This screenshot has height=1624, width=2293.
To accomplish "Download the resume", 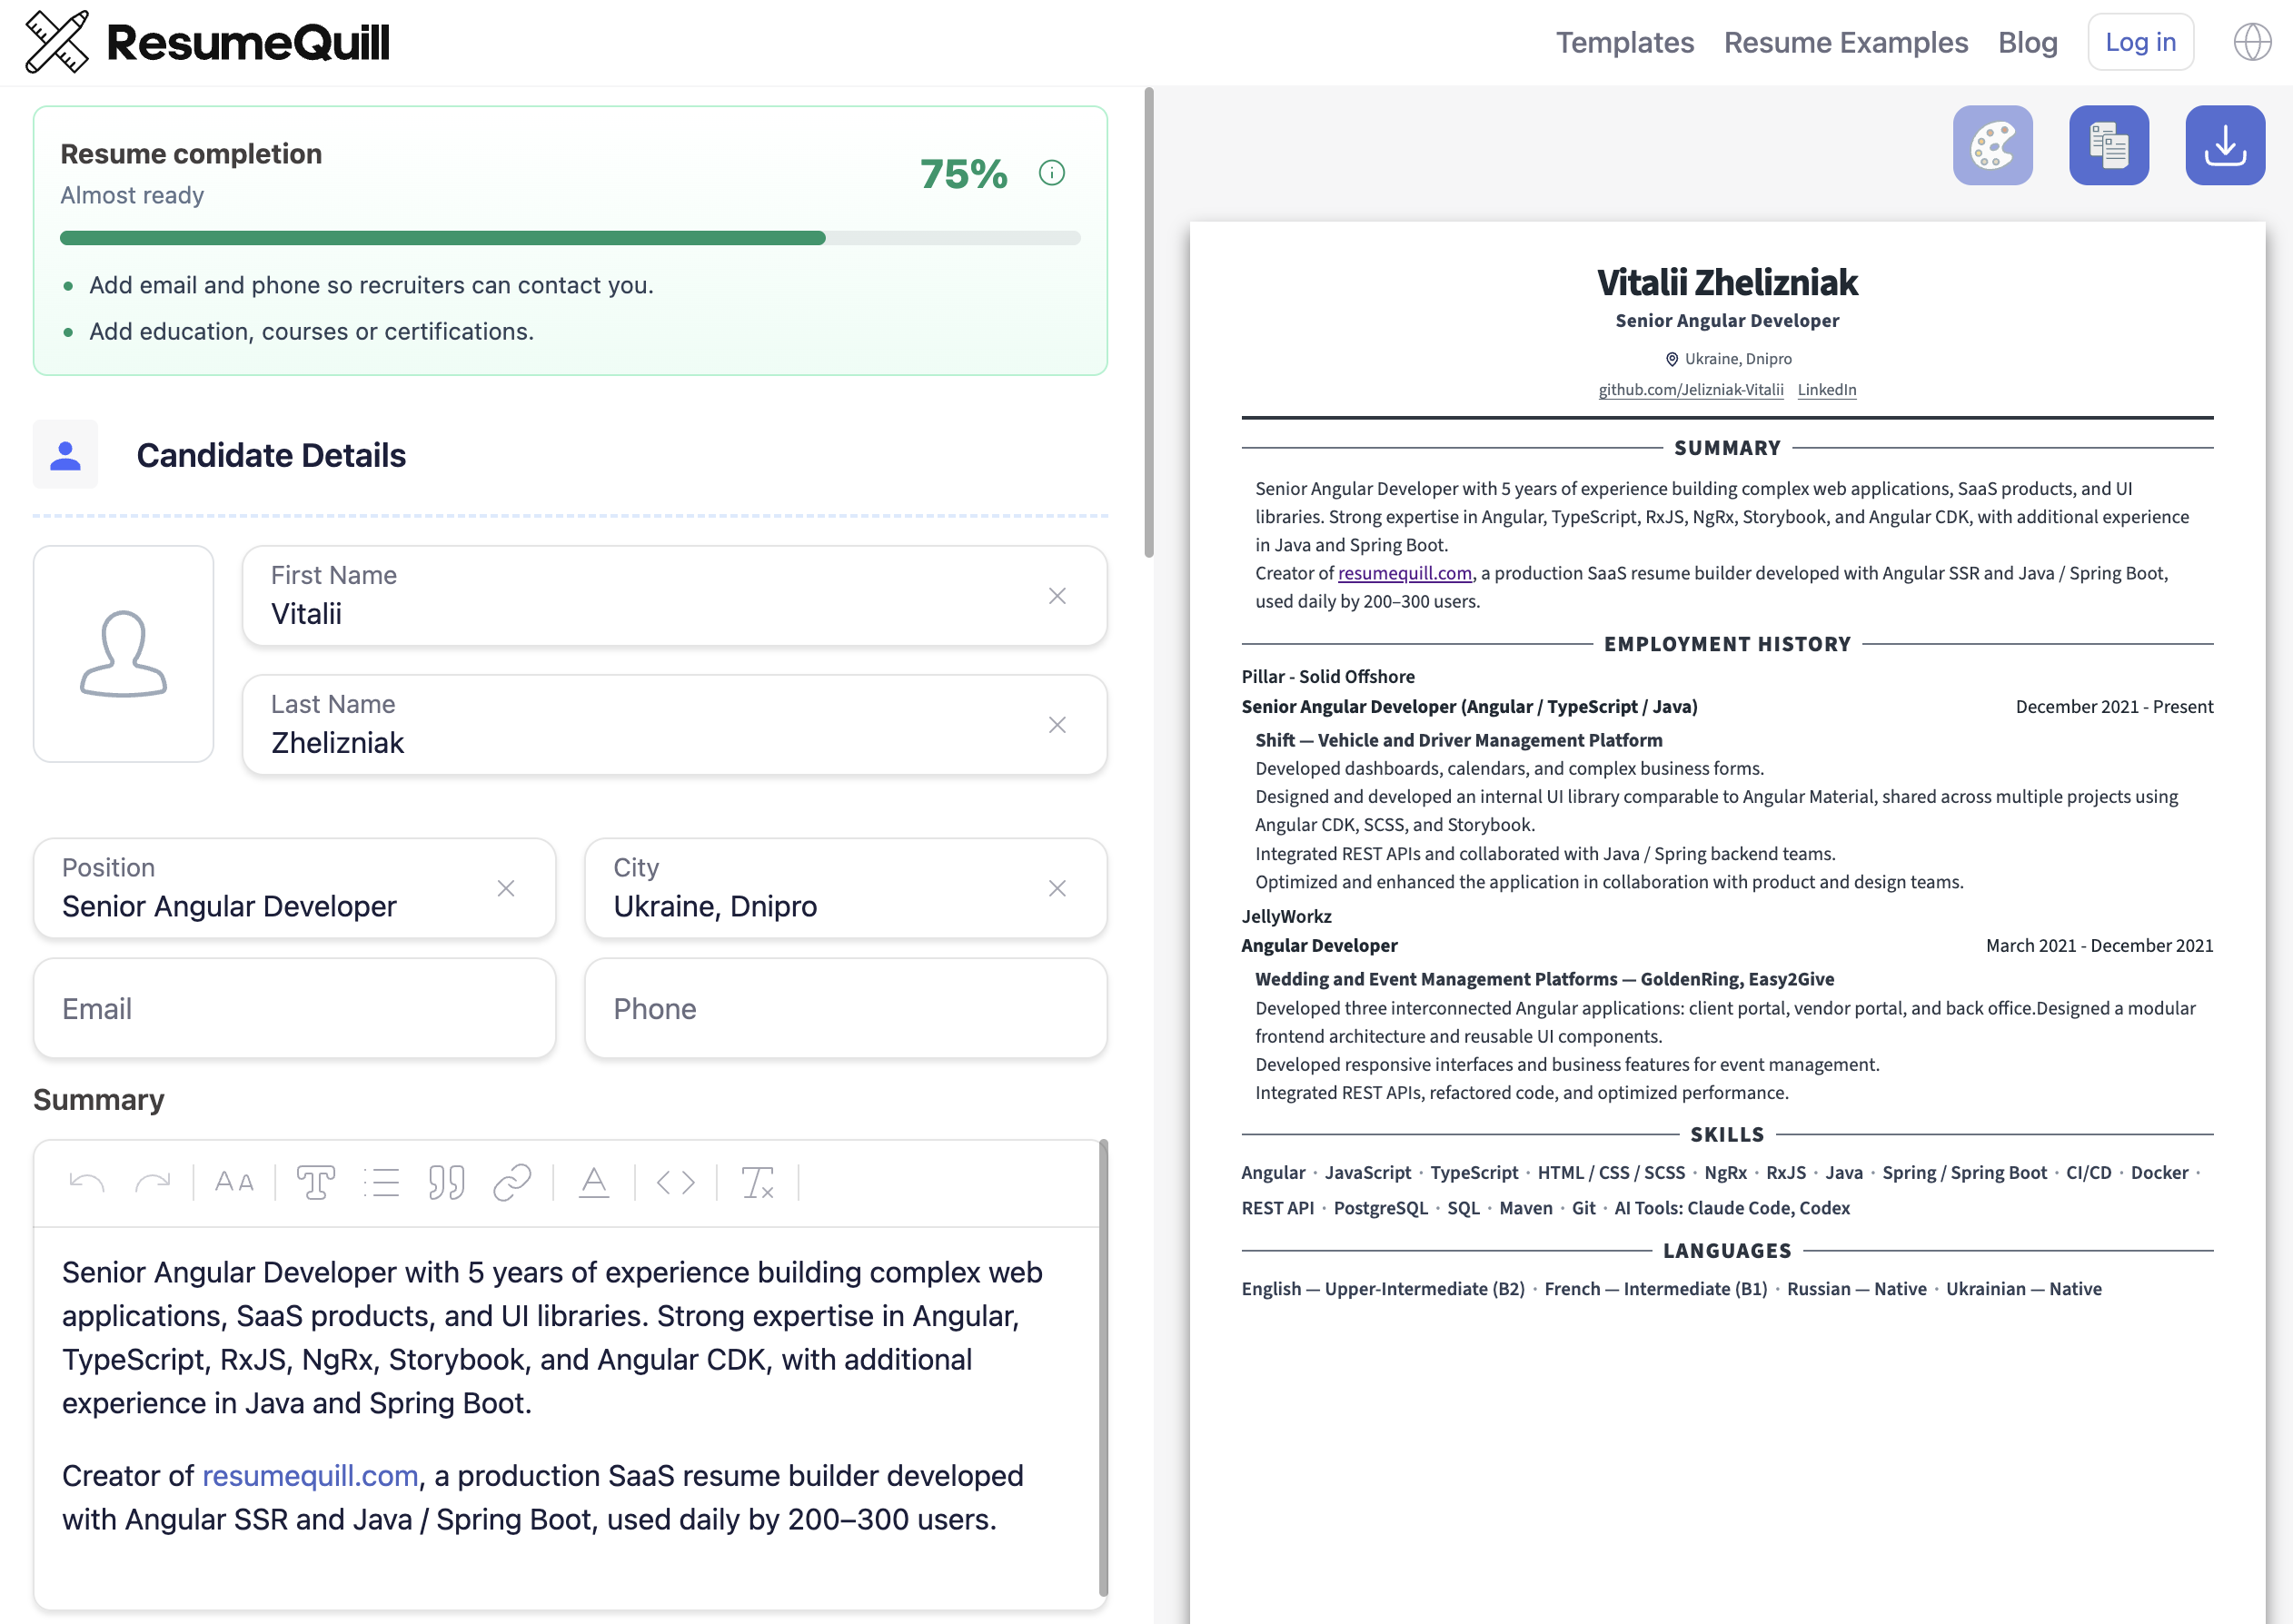I will [2224, 145].
